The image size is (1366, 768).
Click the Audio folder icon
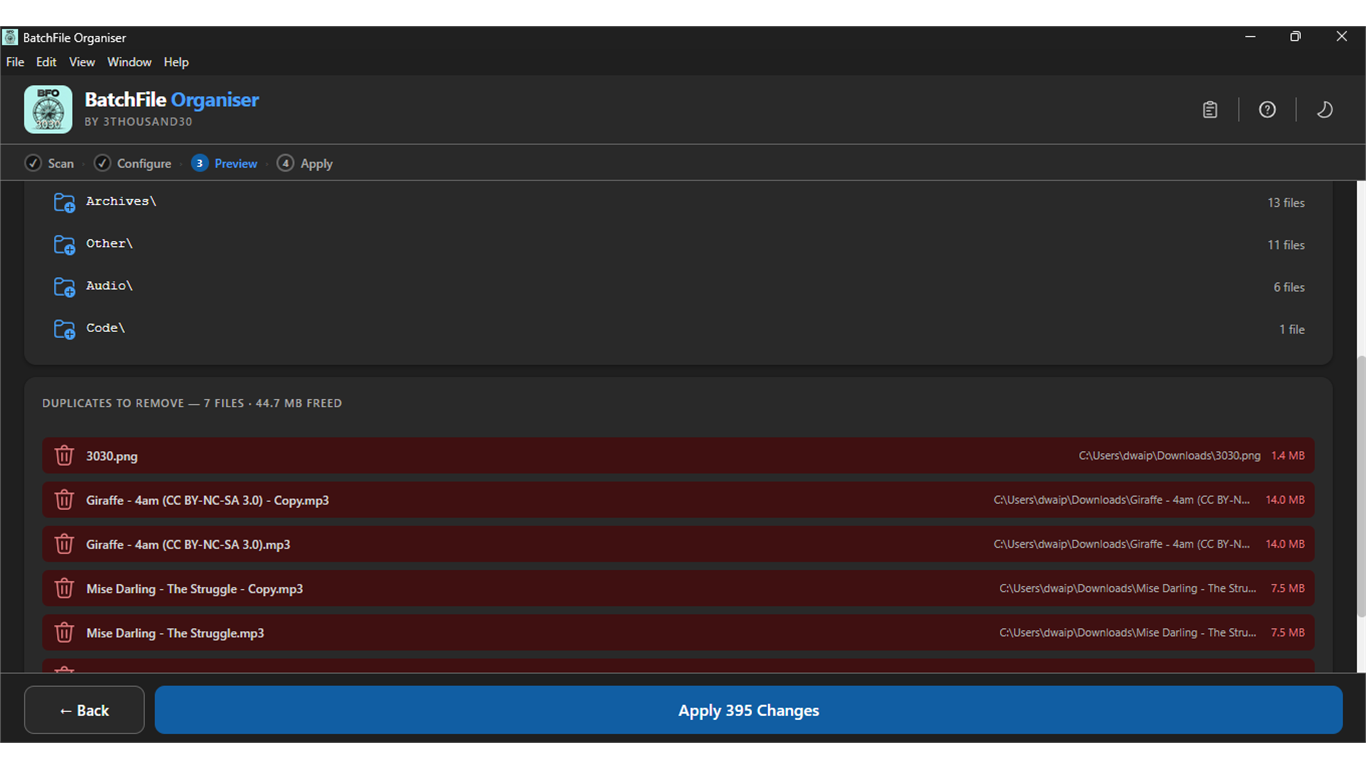pyautogui.click(x=65, y=287)
